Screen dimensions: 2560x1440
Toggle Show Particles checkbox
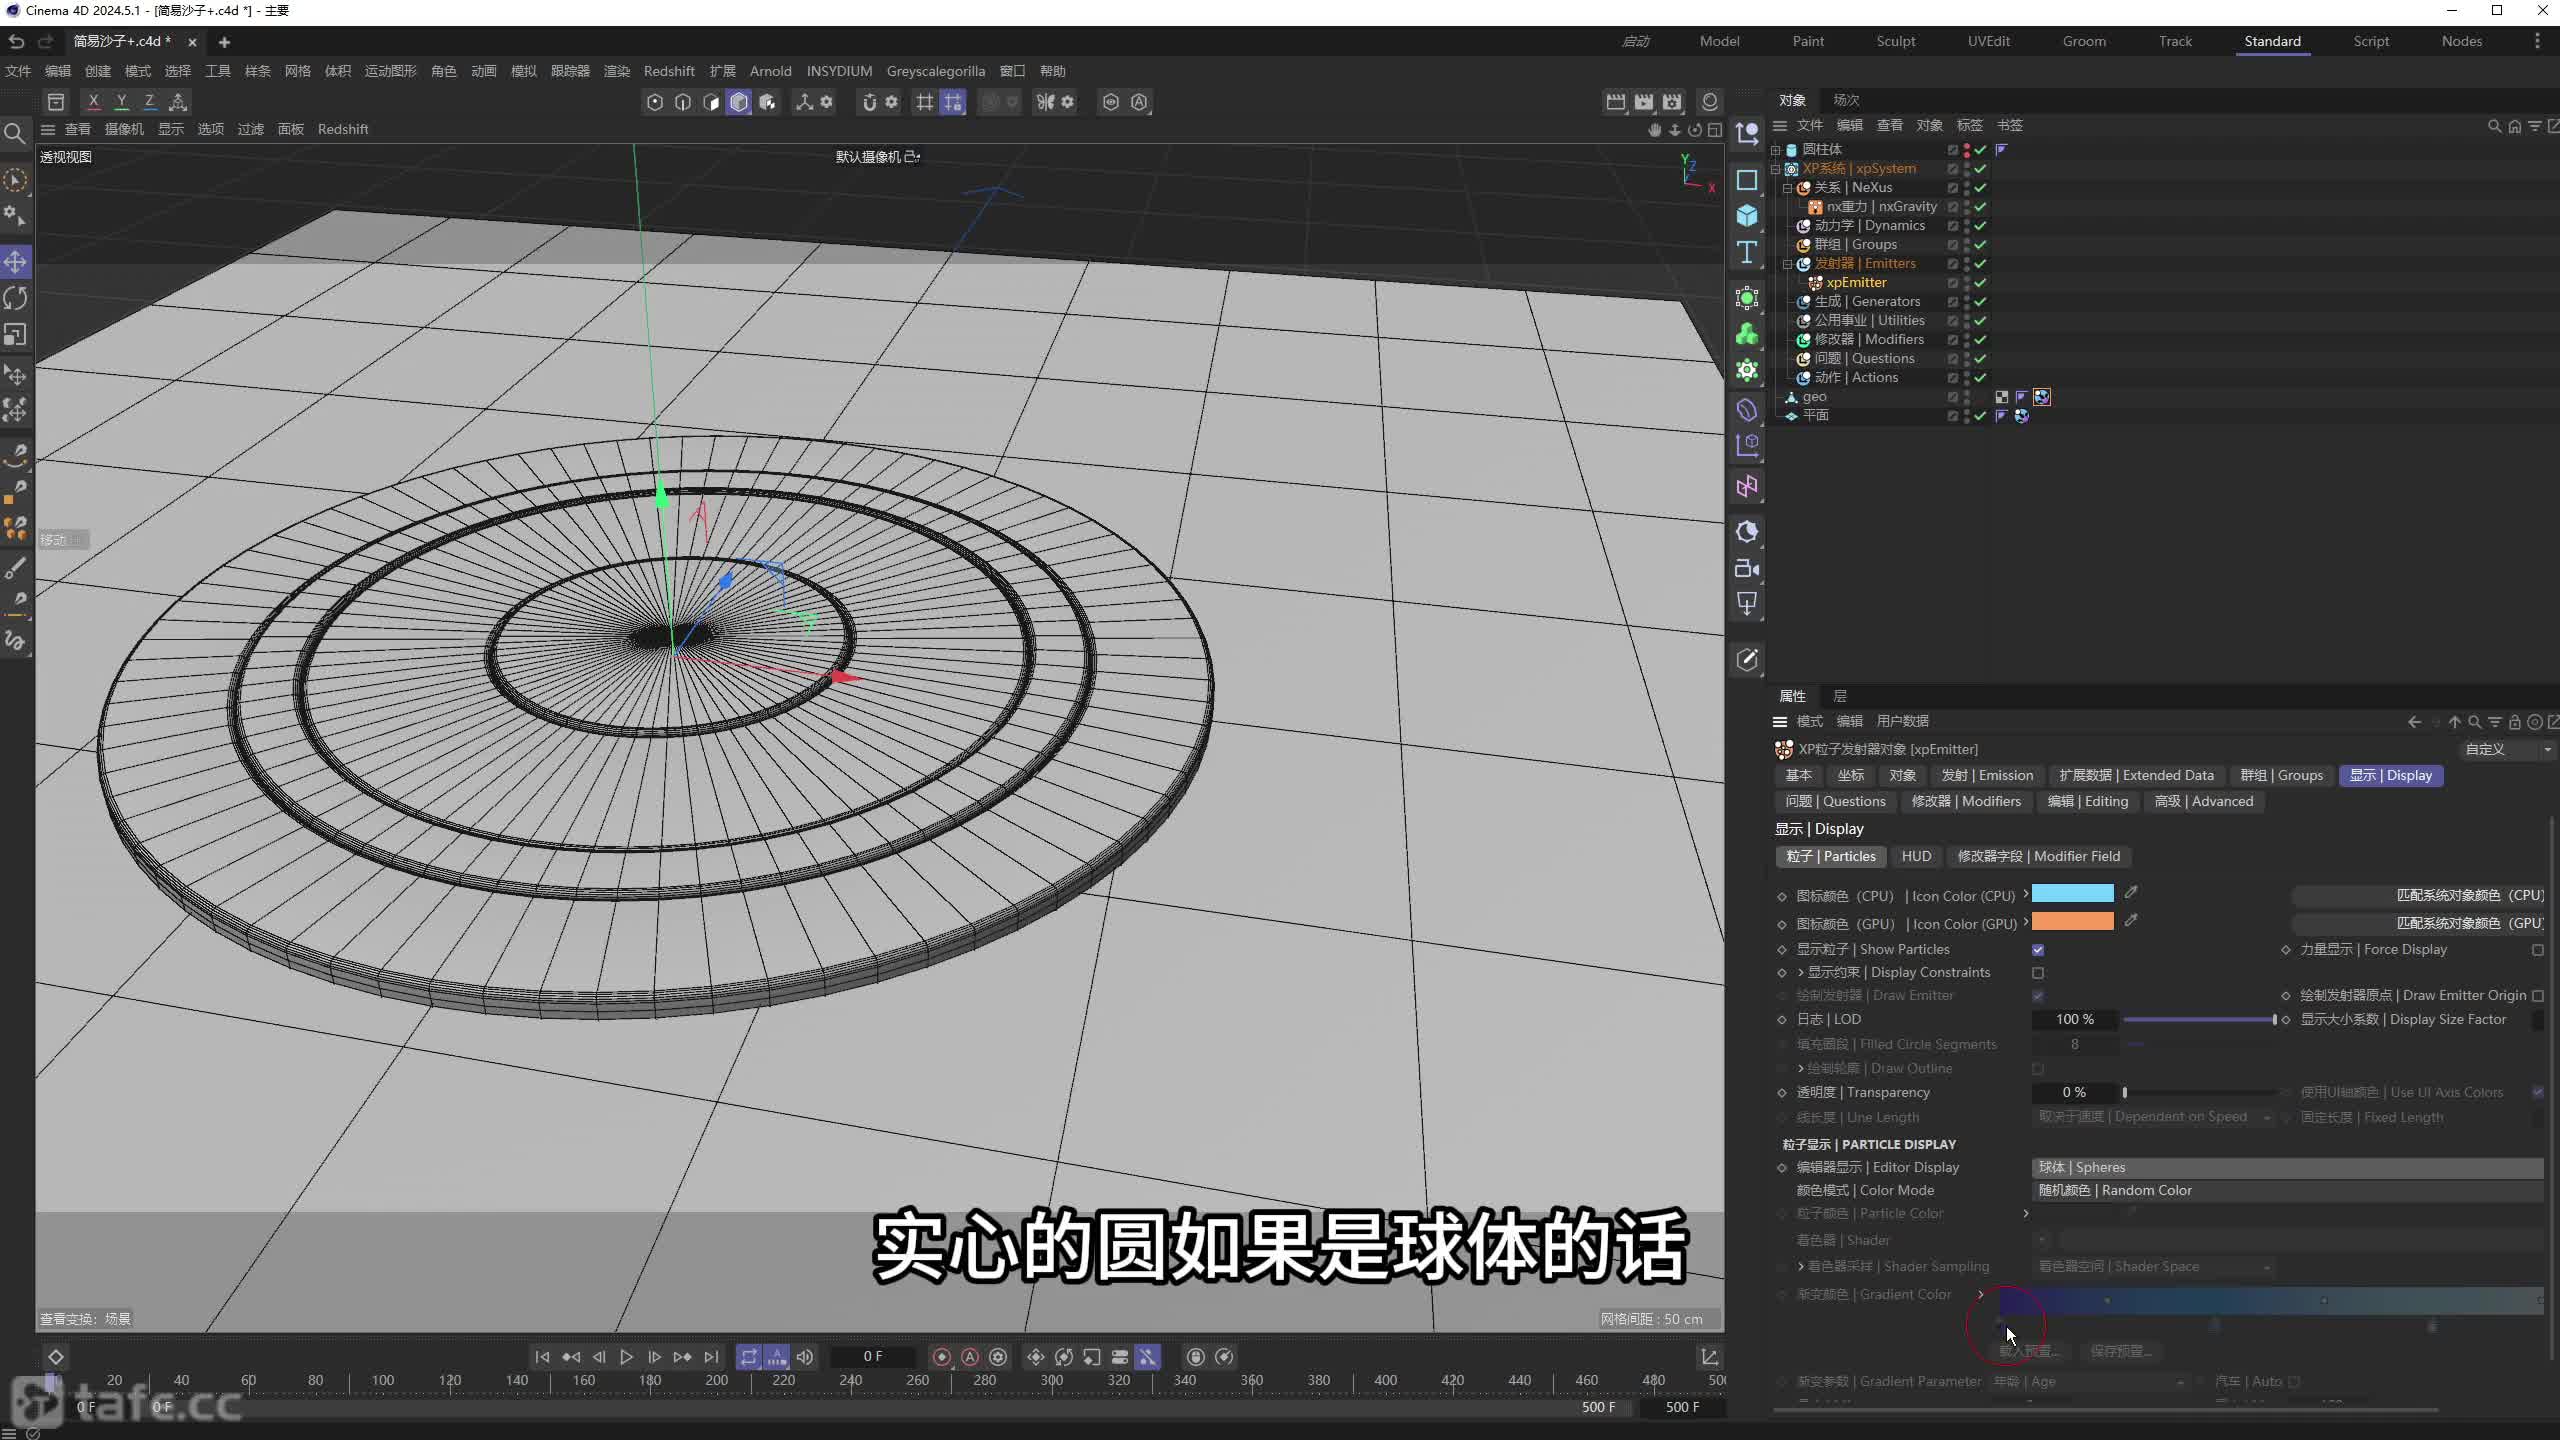[x=2038, y=950]
